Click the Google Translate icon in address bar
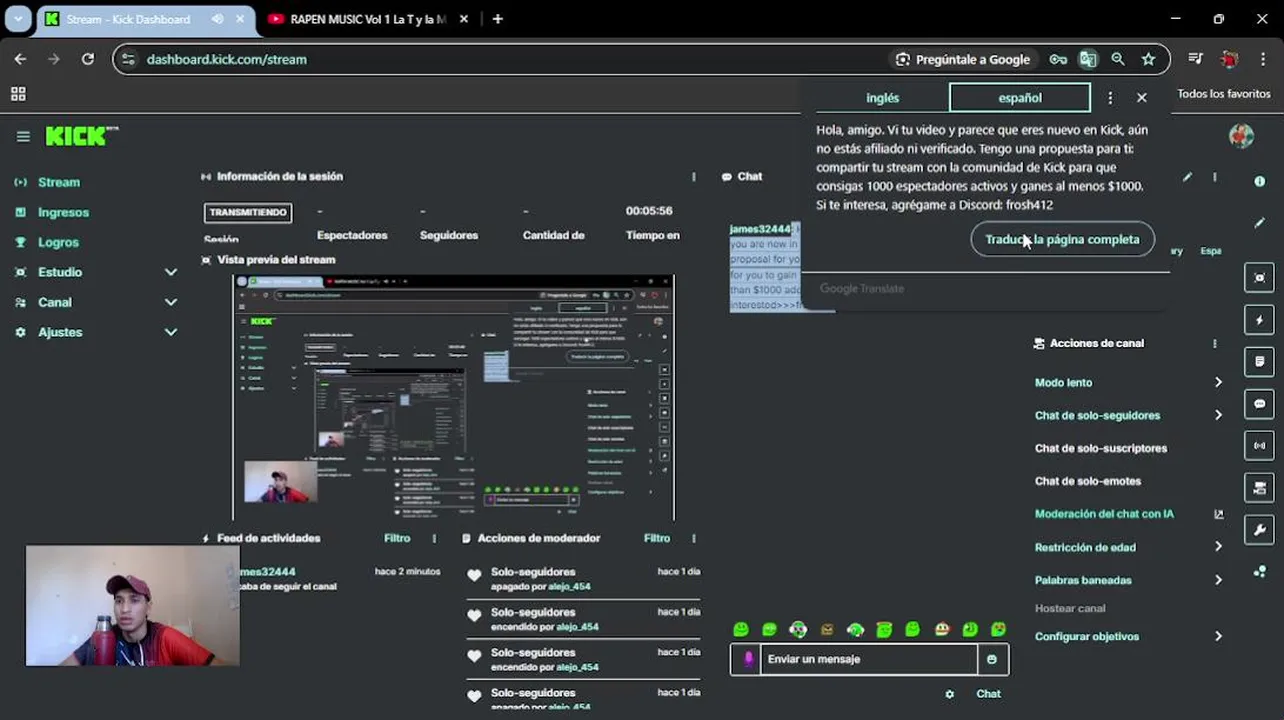Screen dimensions: 1284x720 1088,59
